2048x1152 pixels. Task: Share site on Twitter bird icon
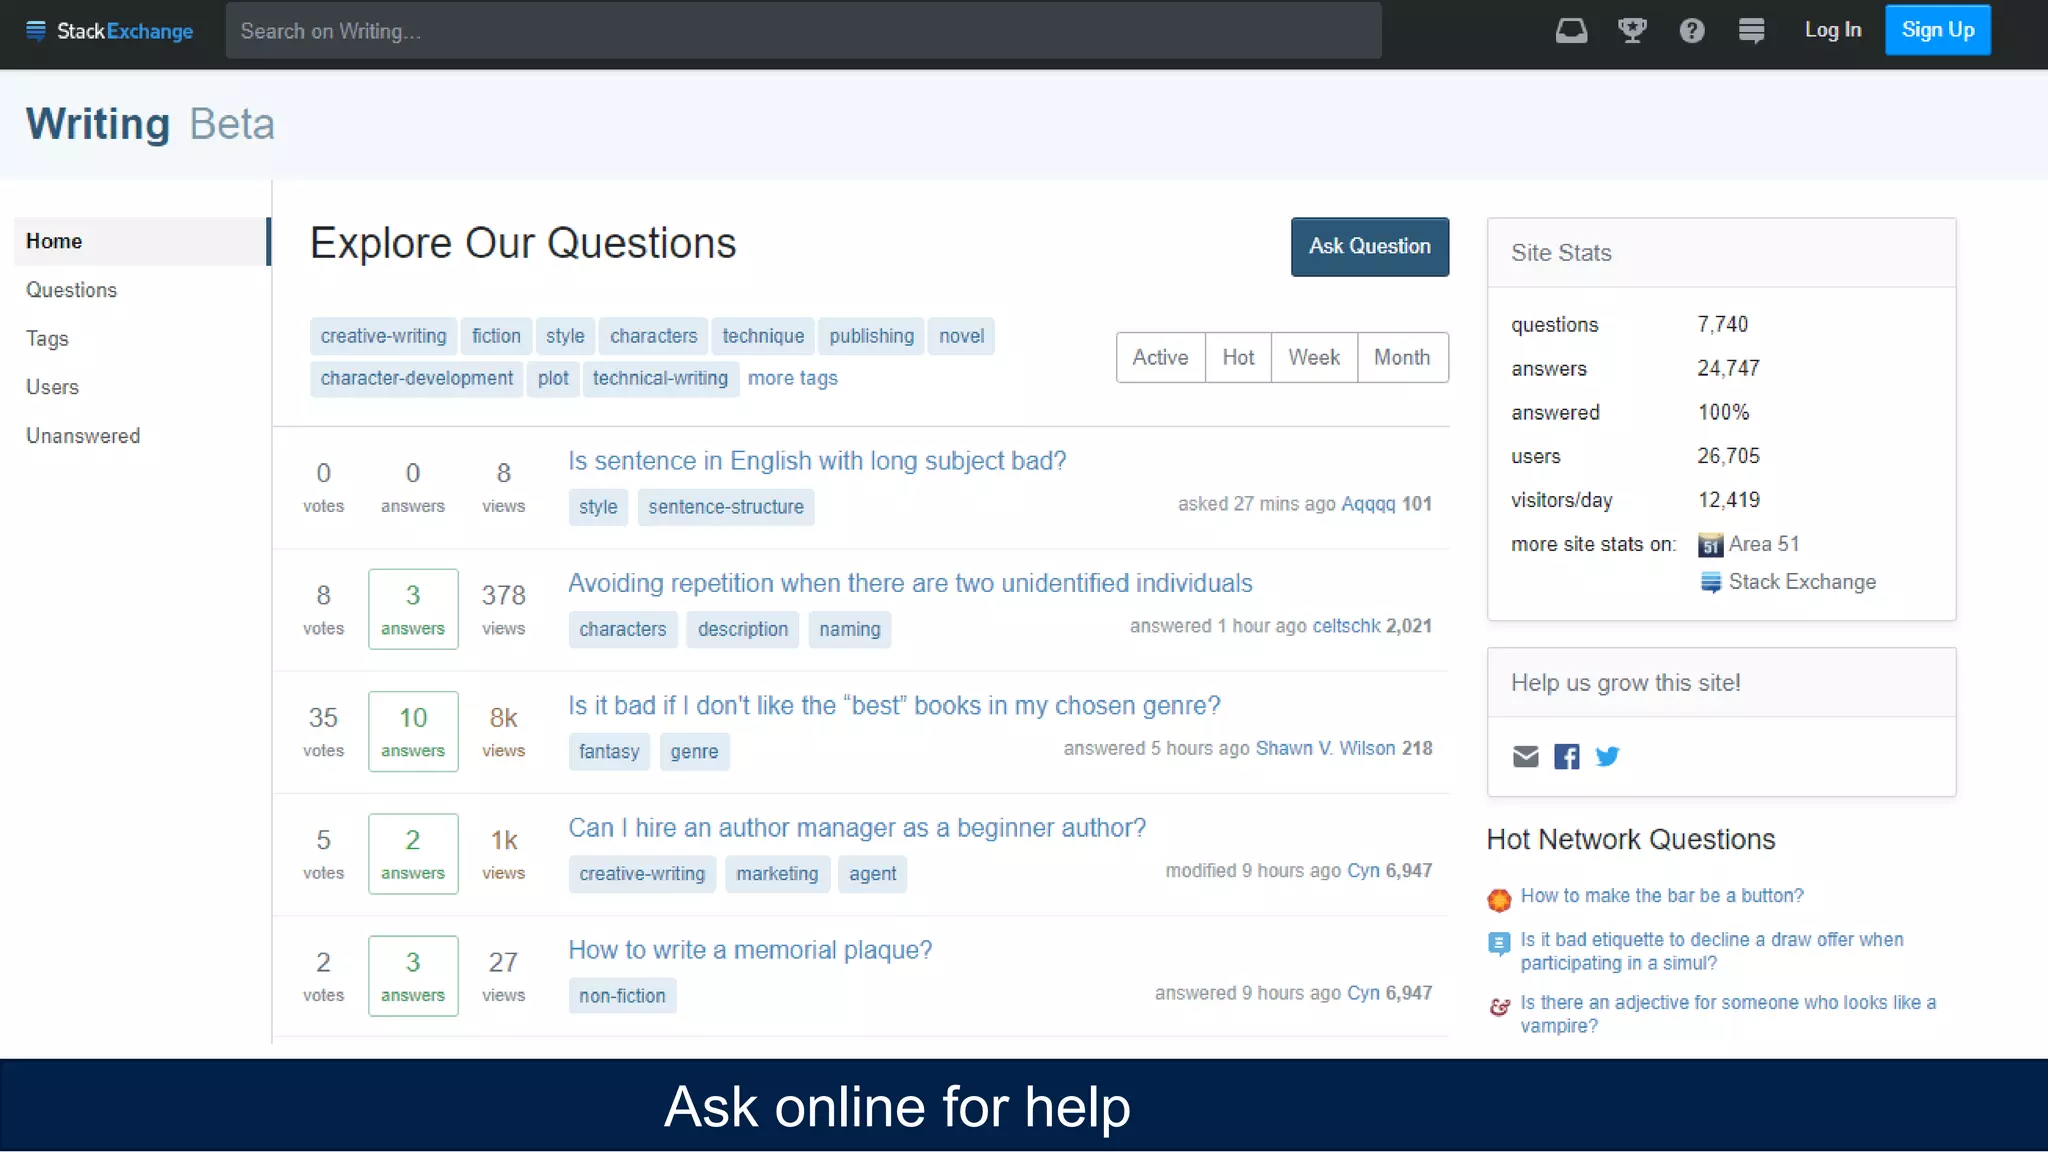pyautogui.click(x=1607, y=757)
